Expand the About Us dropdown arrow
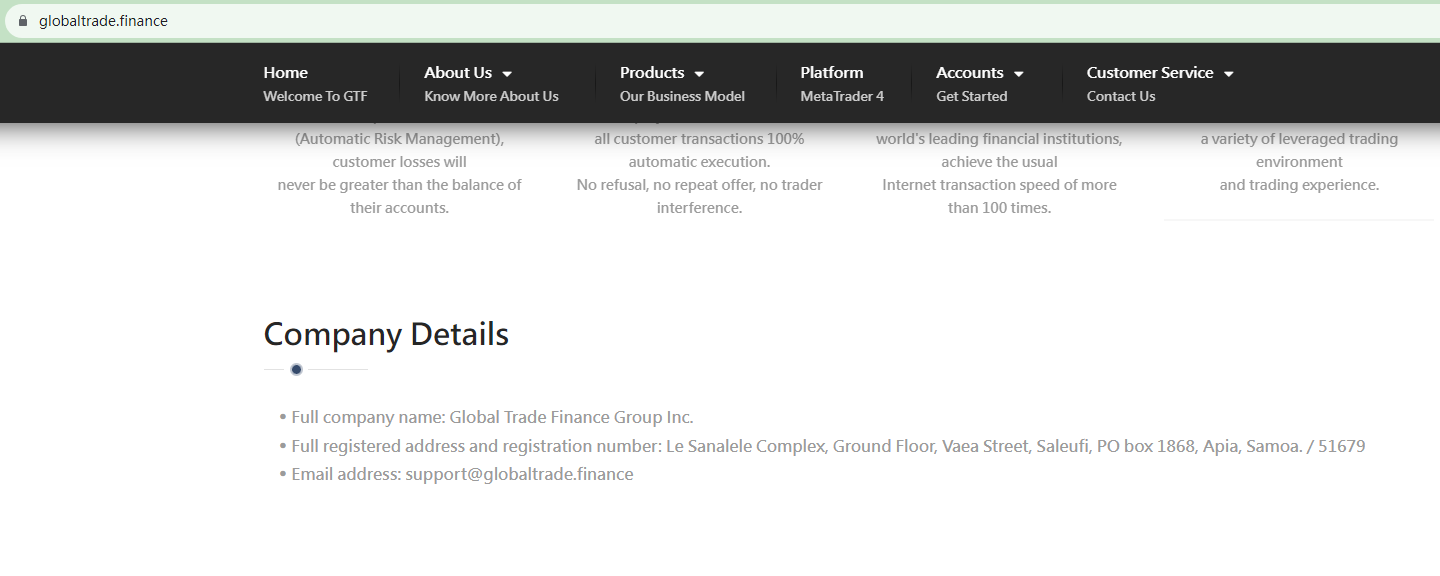The height and width of the screenshot is (576, 1440). [507, 74]
